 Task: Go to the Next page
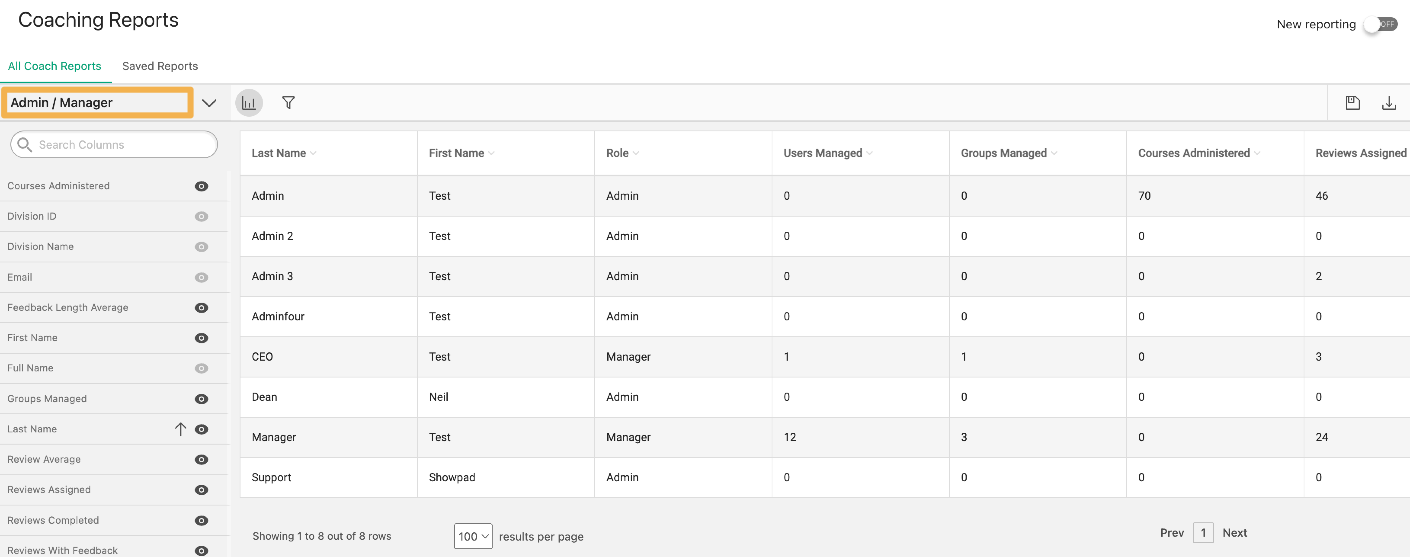click(1235, 533)
